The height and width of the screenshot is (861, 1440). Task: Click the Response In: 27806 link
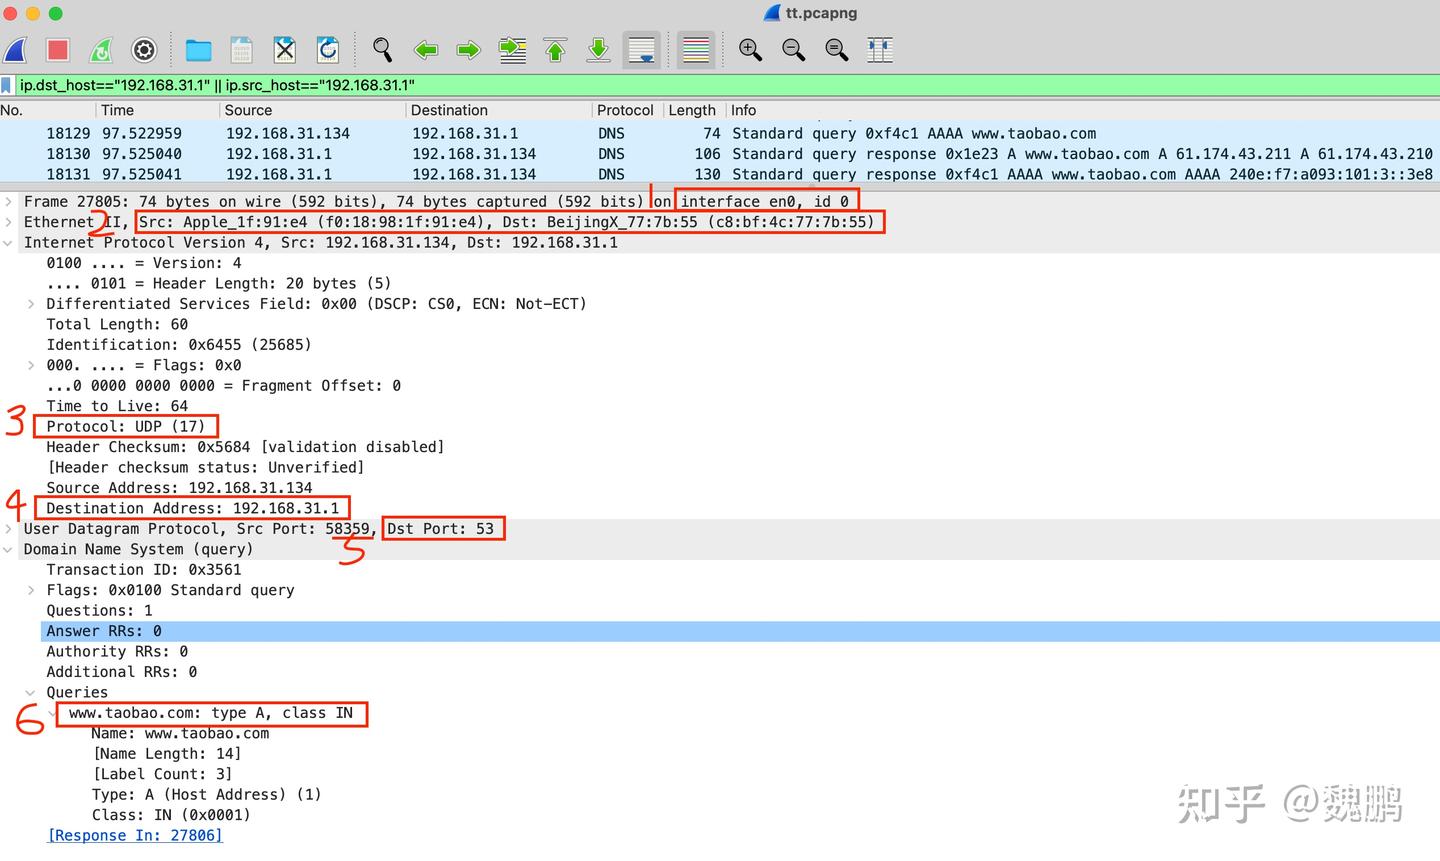pyautogui.click(x=134, y=835)
